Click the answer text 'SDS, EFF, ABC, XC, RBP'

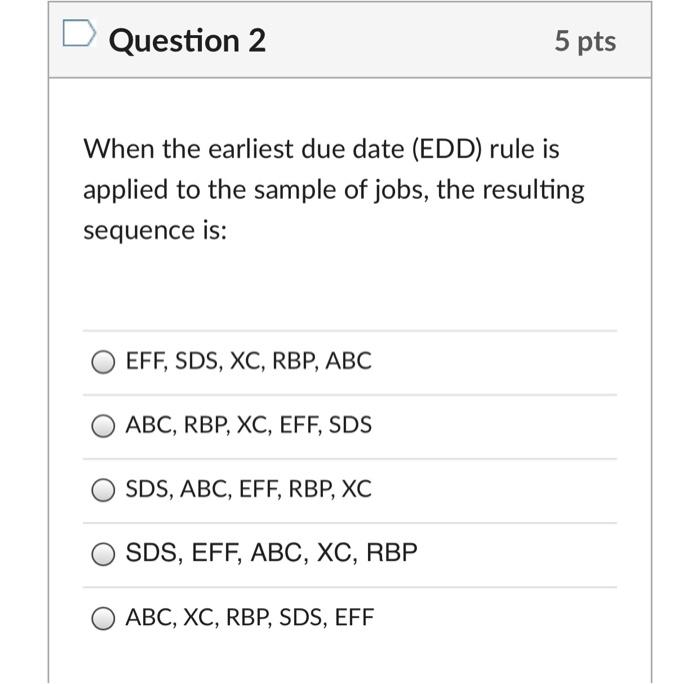(271, 553)
